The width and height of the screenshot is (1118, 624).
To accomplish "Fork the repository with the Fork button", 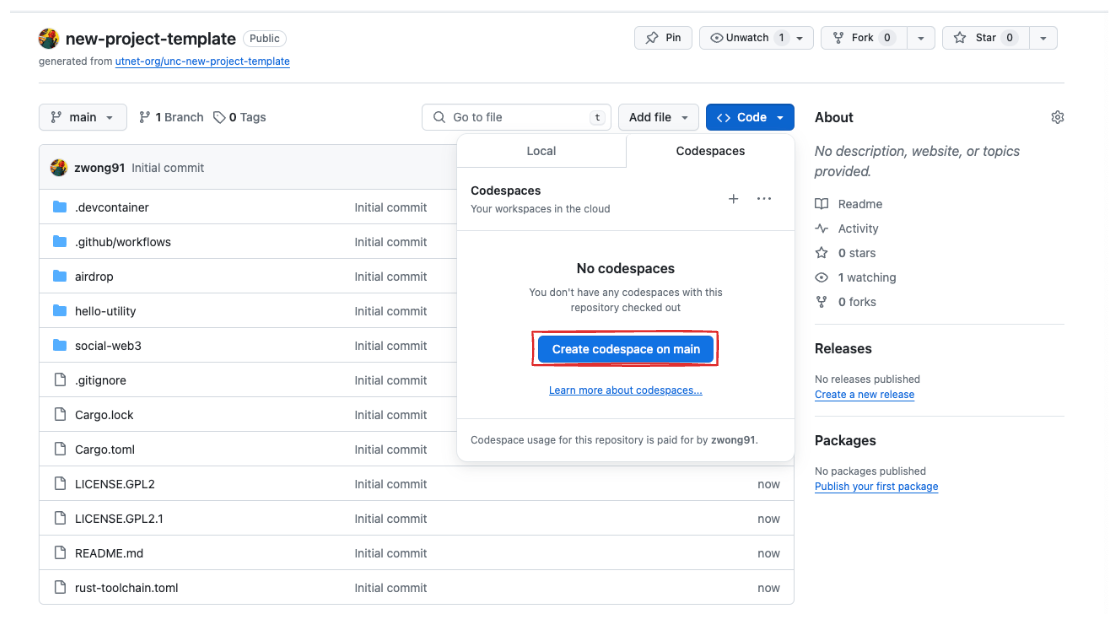I will 864,38.
